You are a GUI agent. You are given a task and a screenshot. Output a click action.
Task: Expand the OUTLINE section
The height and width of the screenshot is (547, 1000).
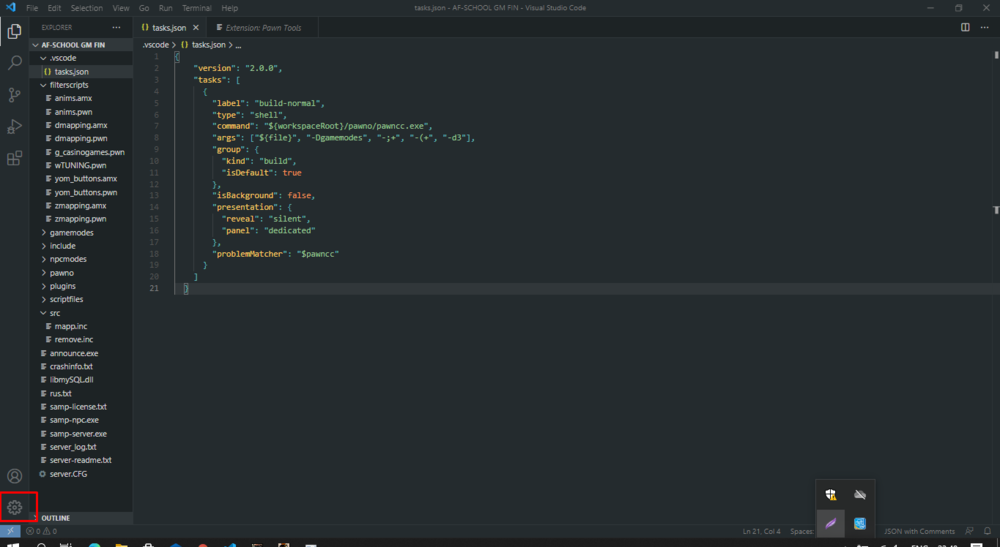(81, 518)
